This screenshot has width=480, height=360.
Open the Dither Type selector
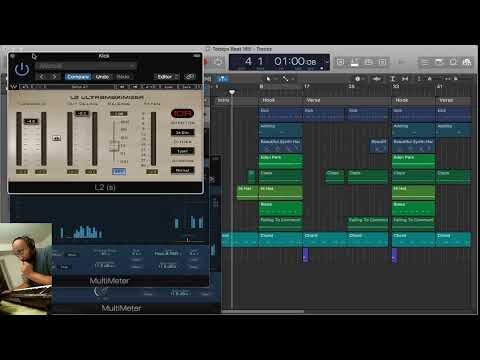point(182,151)
